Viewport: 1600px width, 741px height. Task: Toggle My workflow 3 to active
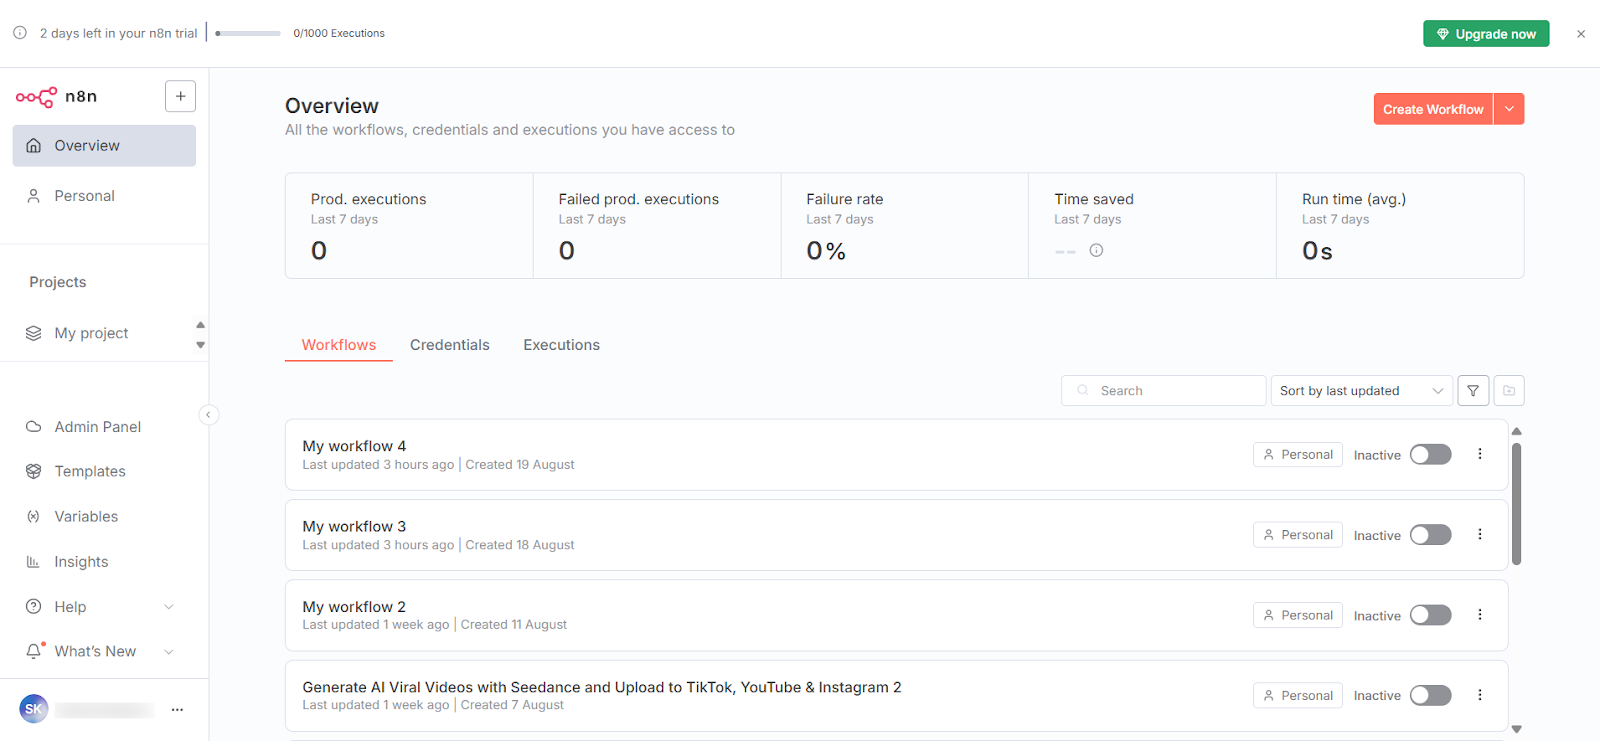click(x=1430, y=535)
